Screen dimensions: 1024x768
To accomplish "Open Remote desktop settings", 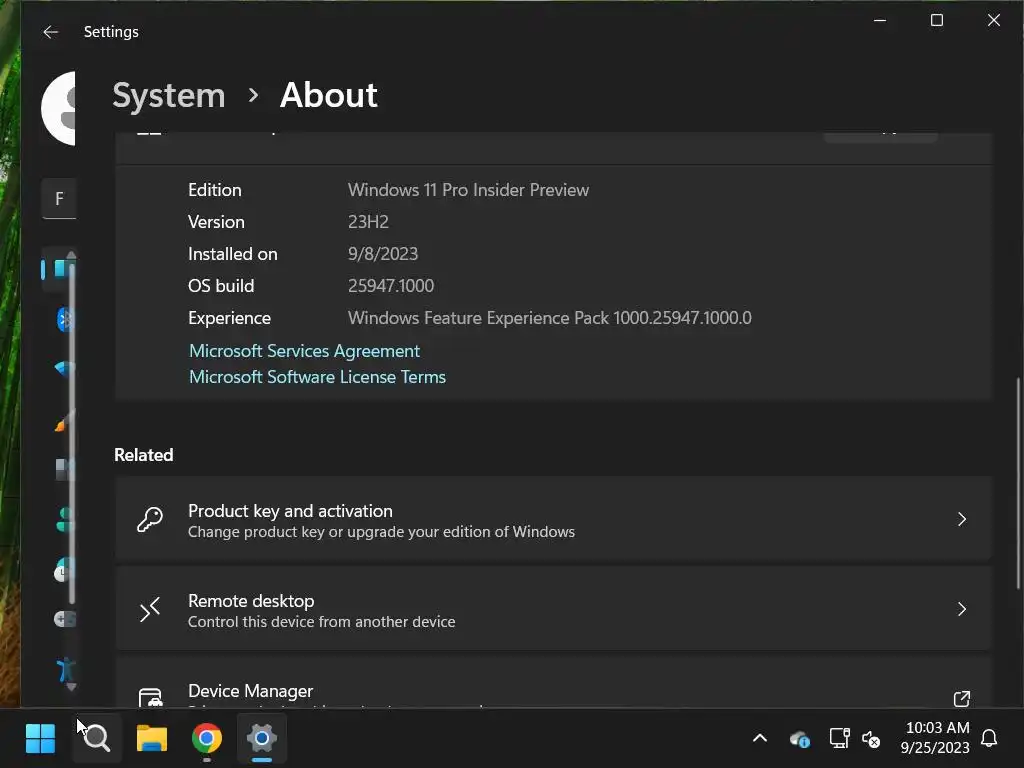I will tap(554, 610).
